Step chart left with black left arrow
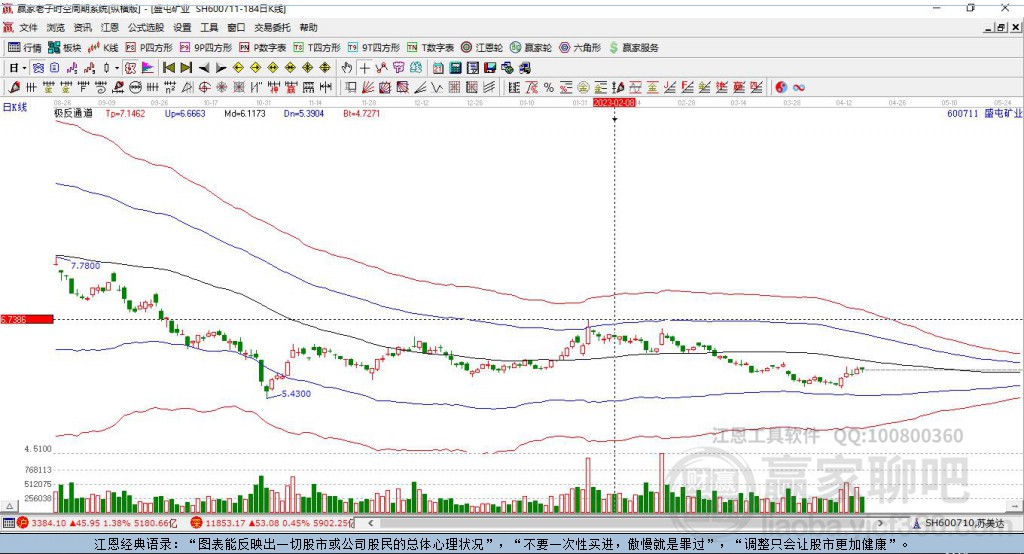The image size is (1024, 554). pos(204,68)
